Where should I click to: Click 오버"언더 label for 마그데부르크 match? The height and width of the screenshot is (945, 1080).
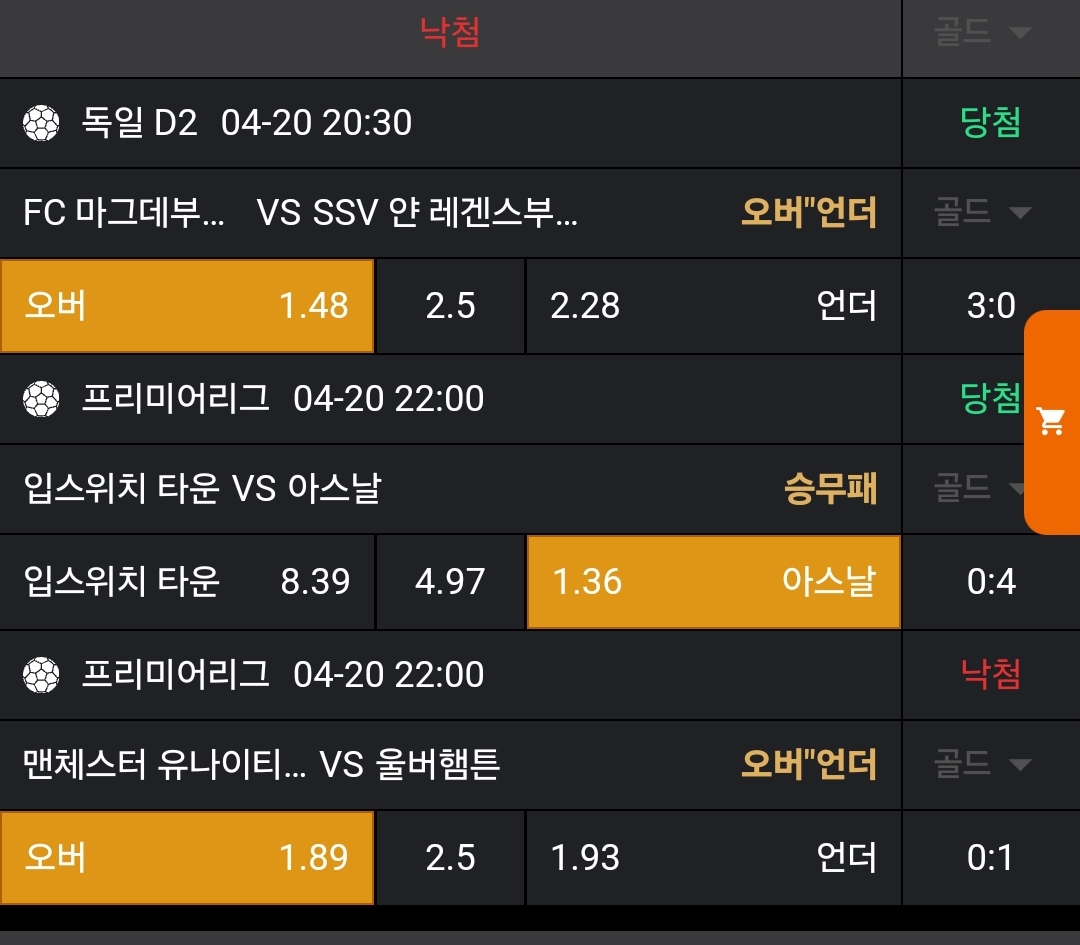pyautogui.click(x=808, y=213)
